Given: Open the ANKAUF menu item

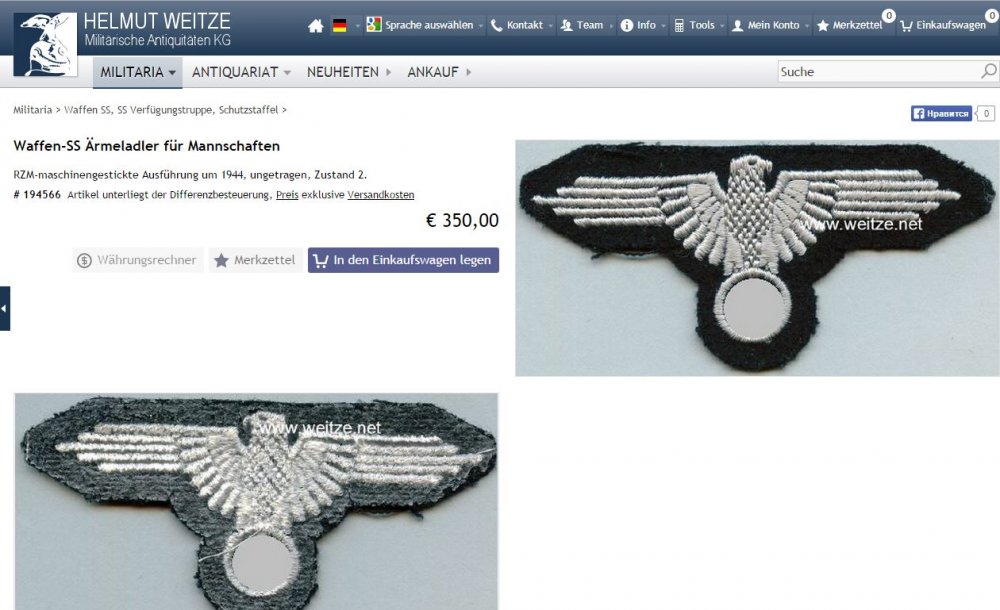Looking at the screenshot, I should [439, 72].
